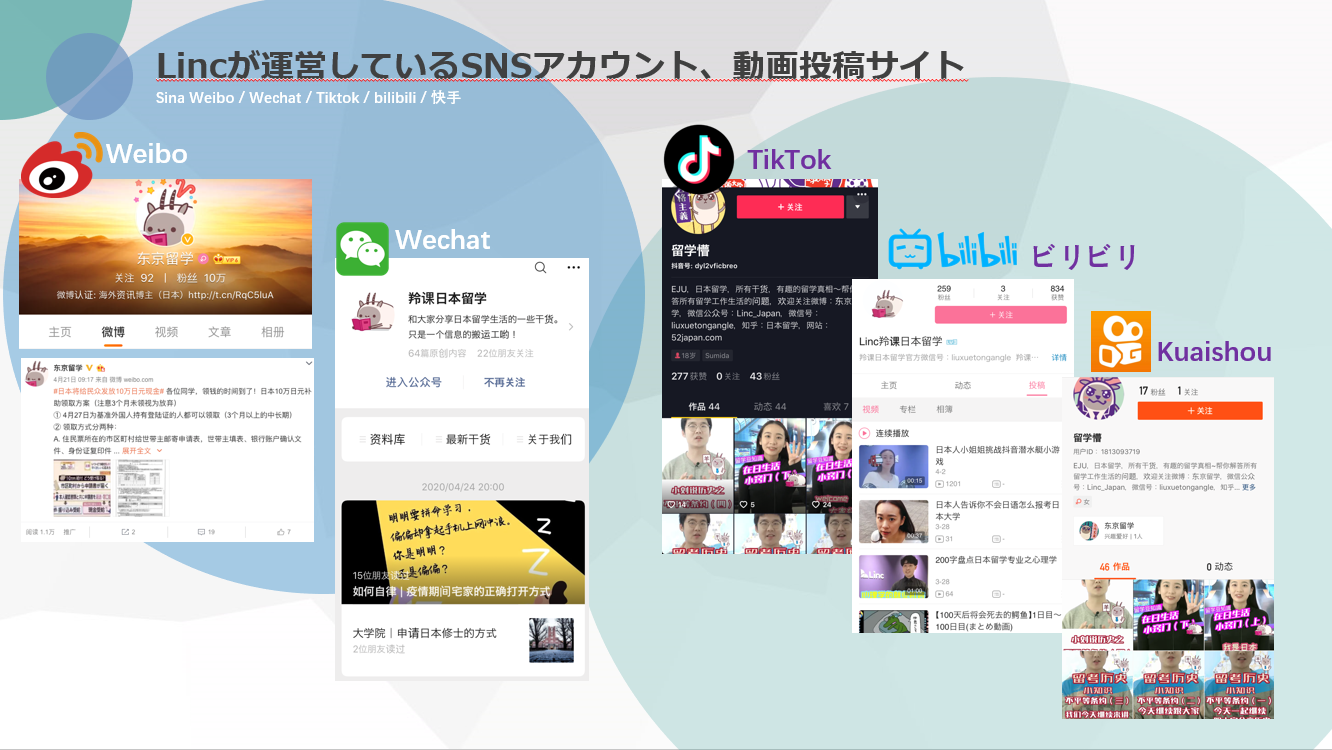Click TikTok profile avatar of 留学懵
This screenshot has width=1332, height=750.
click(697, 208)
